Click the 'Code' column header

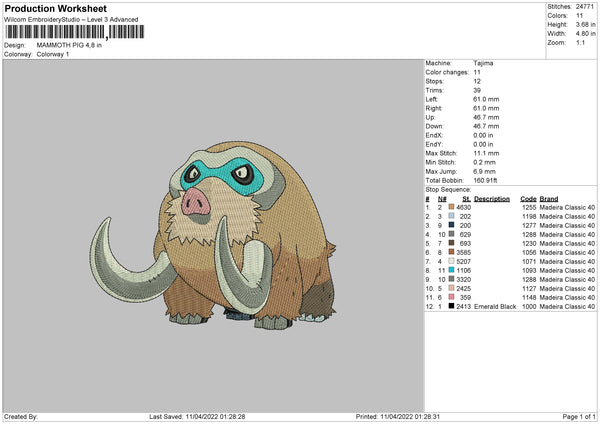pyautogui.click(x=528, y=199)
